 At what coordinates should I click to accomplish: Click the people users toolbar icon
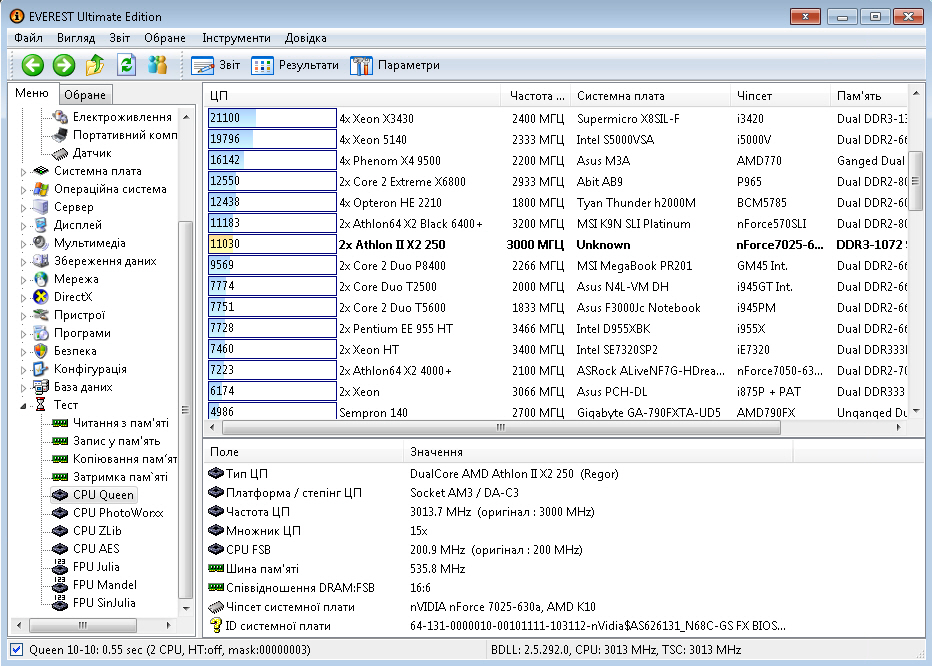click(158, 65)
